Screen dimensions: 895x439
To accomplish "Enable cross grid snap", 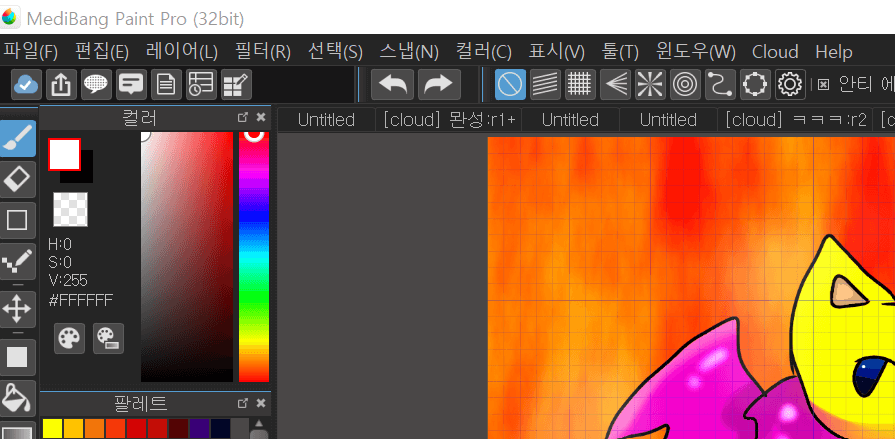I will tap(580, 84).
